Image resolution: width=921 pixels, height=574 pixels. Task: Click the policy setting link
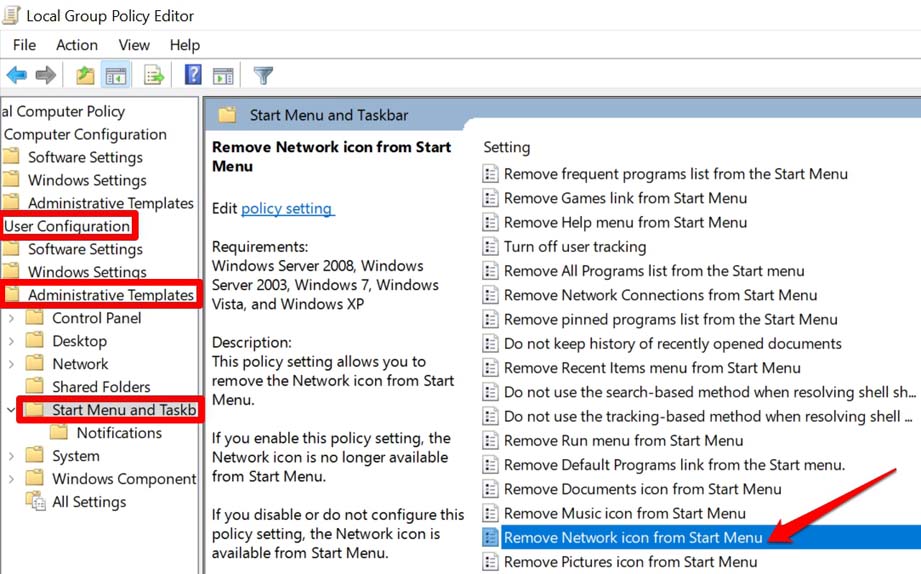coord(287,209)
